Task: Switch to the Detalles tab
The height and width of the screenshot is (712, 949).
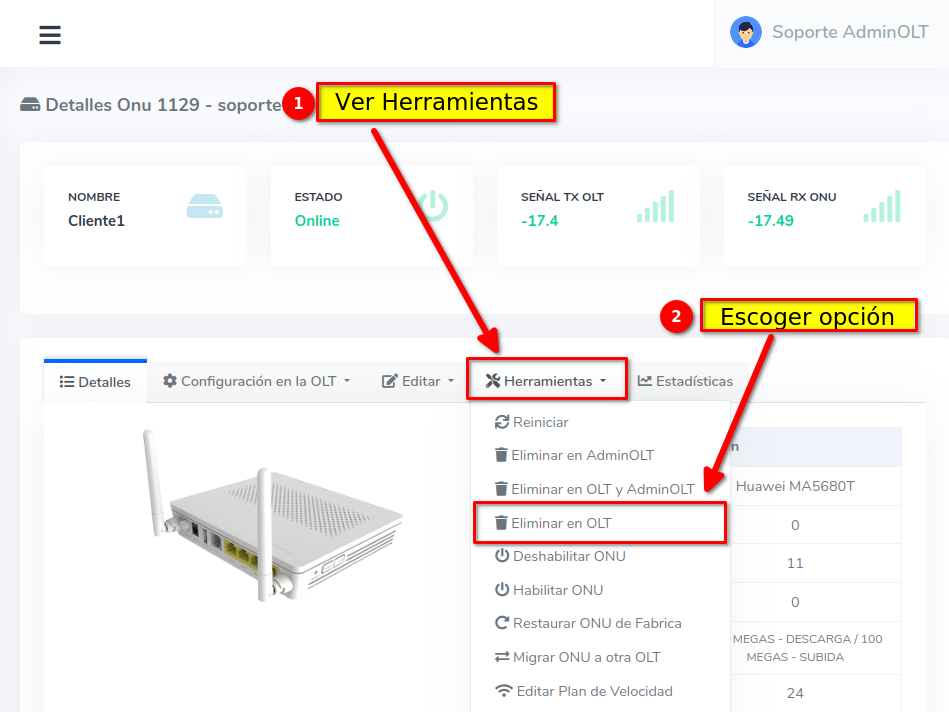Action: 95,382
